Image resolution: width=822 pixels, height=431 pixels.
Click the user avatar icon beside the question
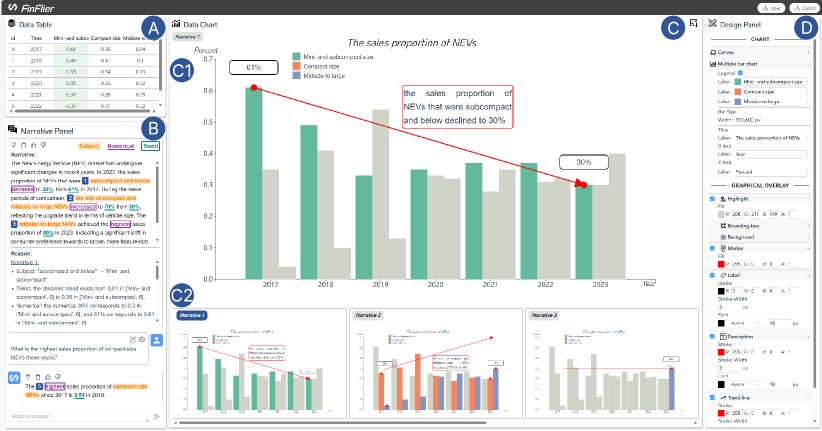156,340
